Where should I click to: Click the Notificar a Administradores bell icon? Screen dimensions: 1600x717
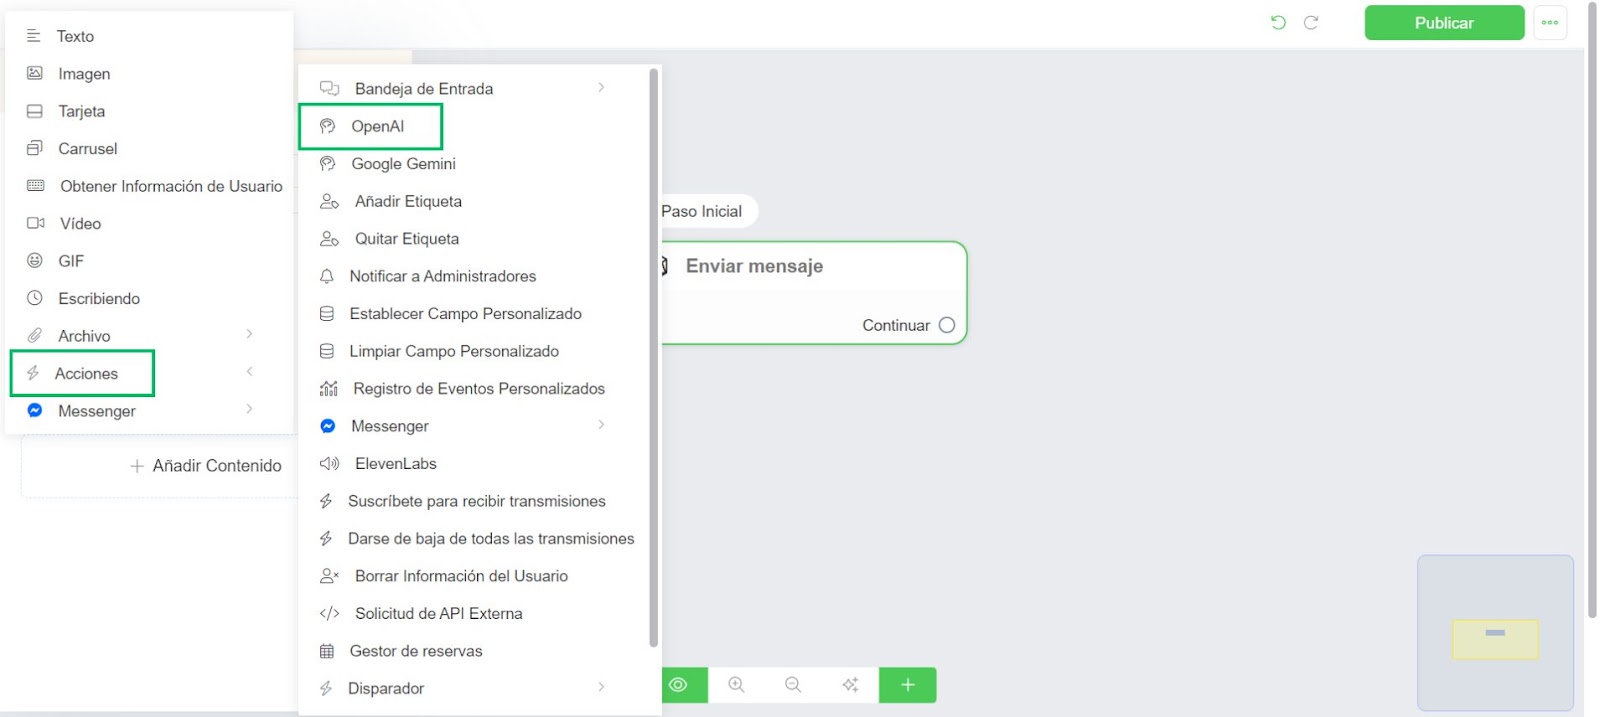coord(326,276)
